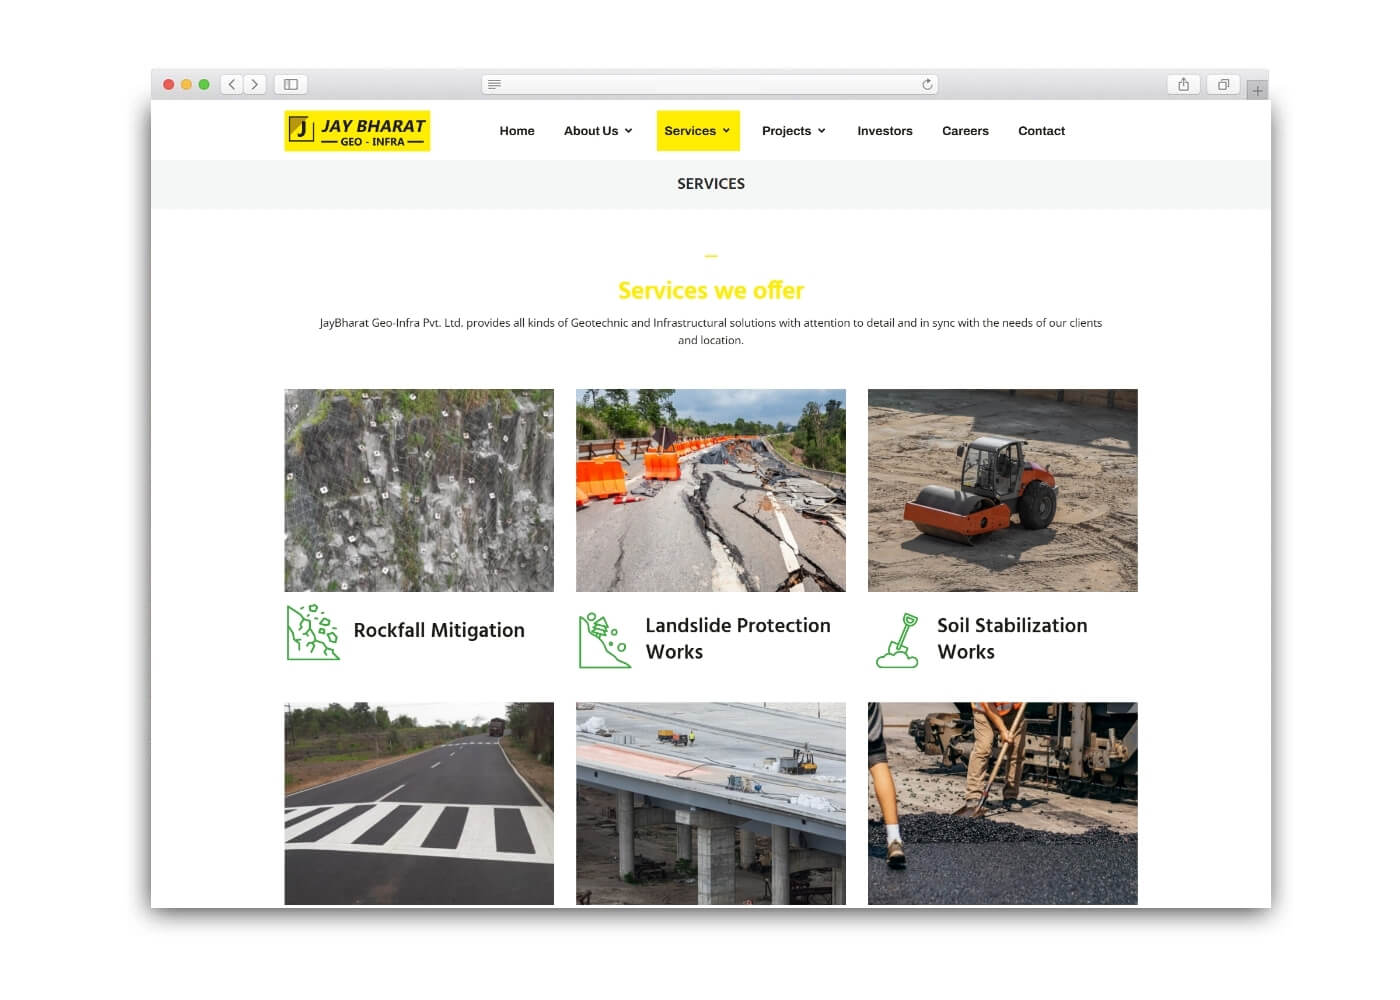Open the Rockfall Mitigation photo

pos(419,490)
